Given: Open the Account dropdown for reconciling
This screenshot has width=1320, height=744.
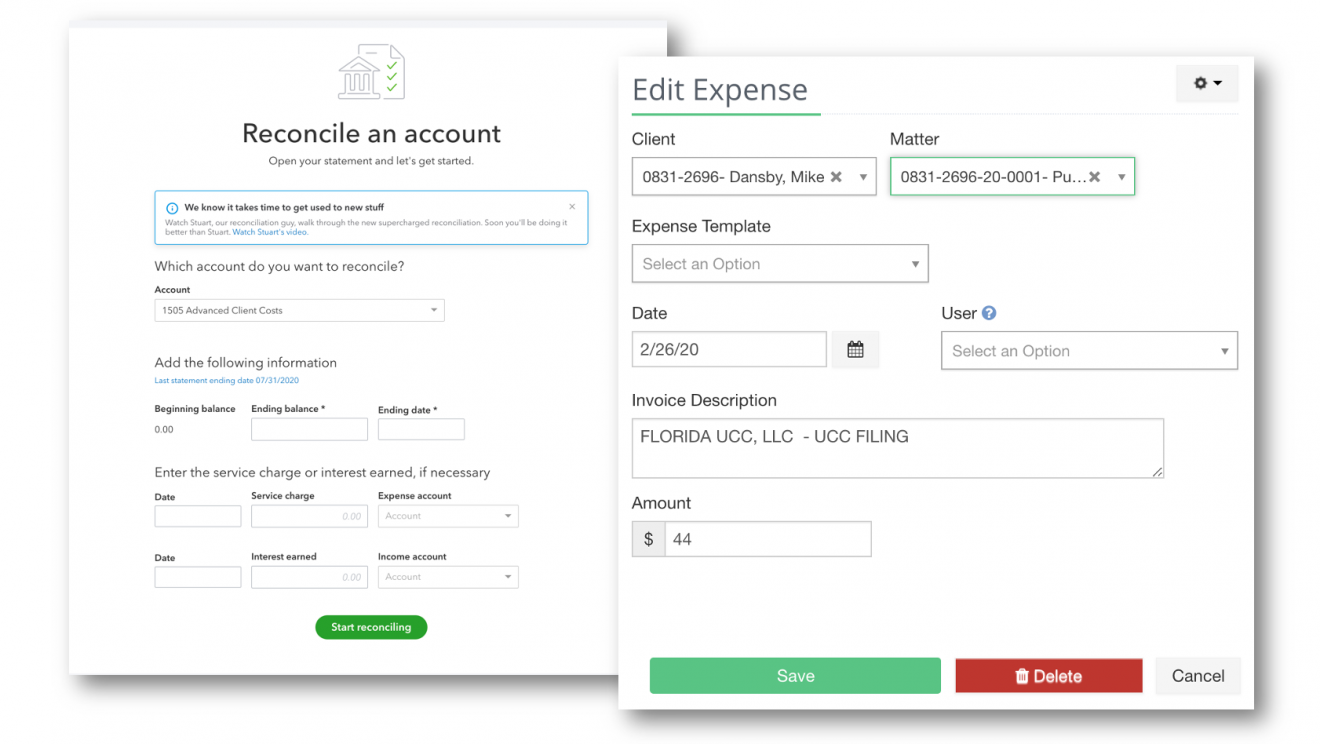Looking at the screenshot, I should 299,311.
